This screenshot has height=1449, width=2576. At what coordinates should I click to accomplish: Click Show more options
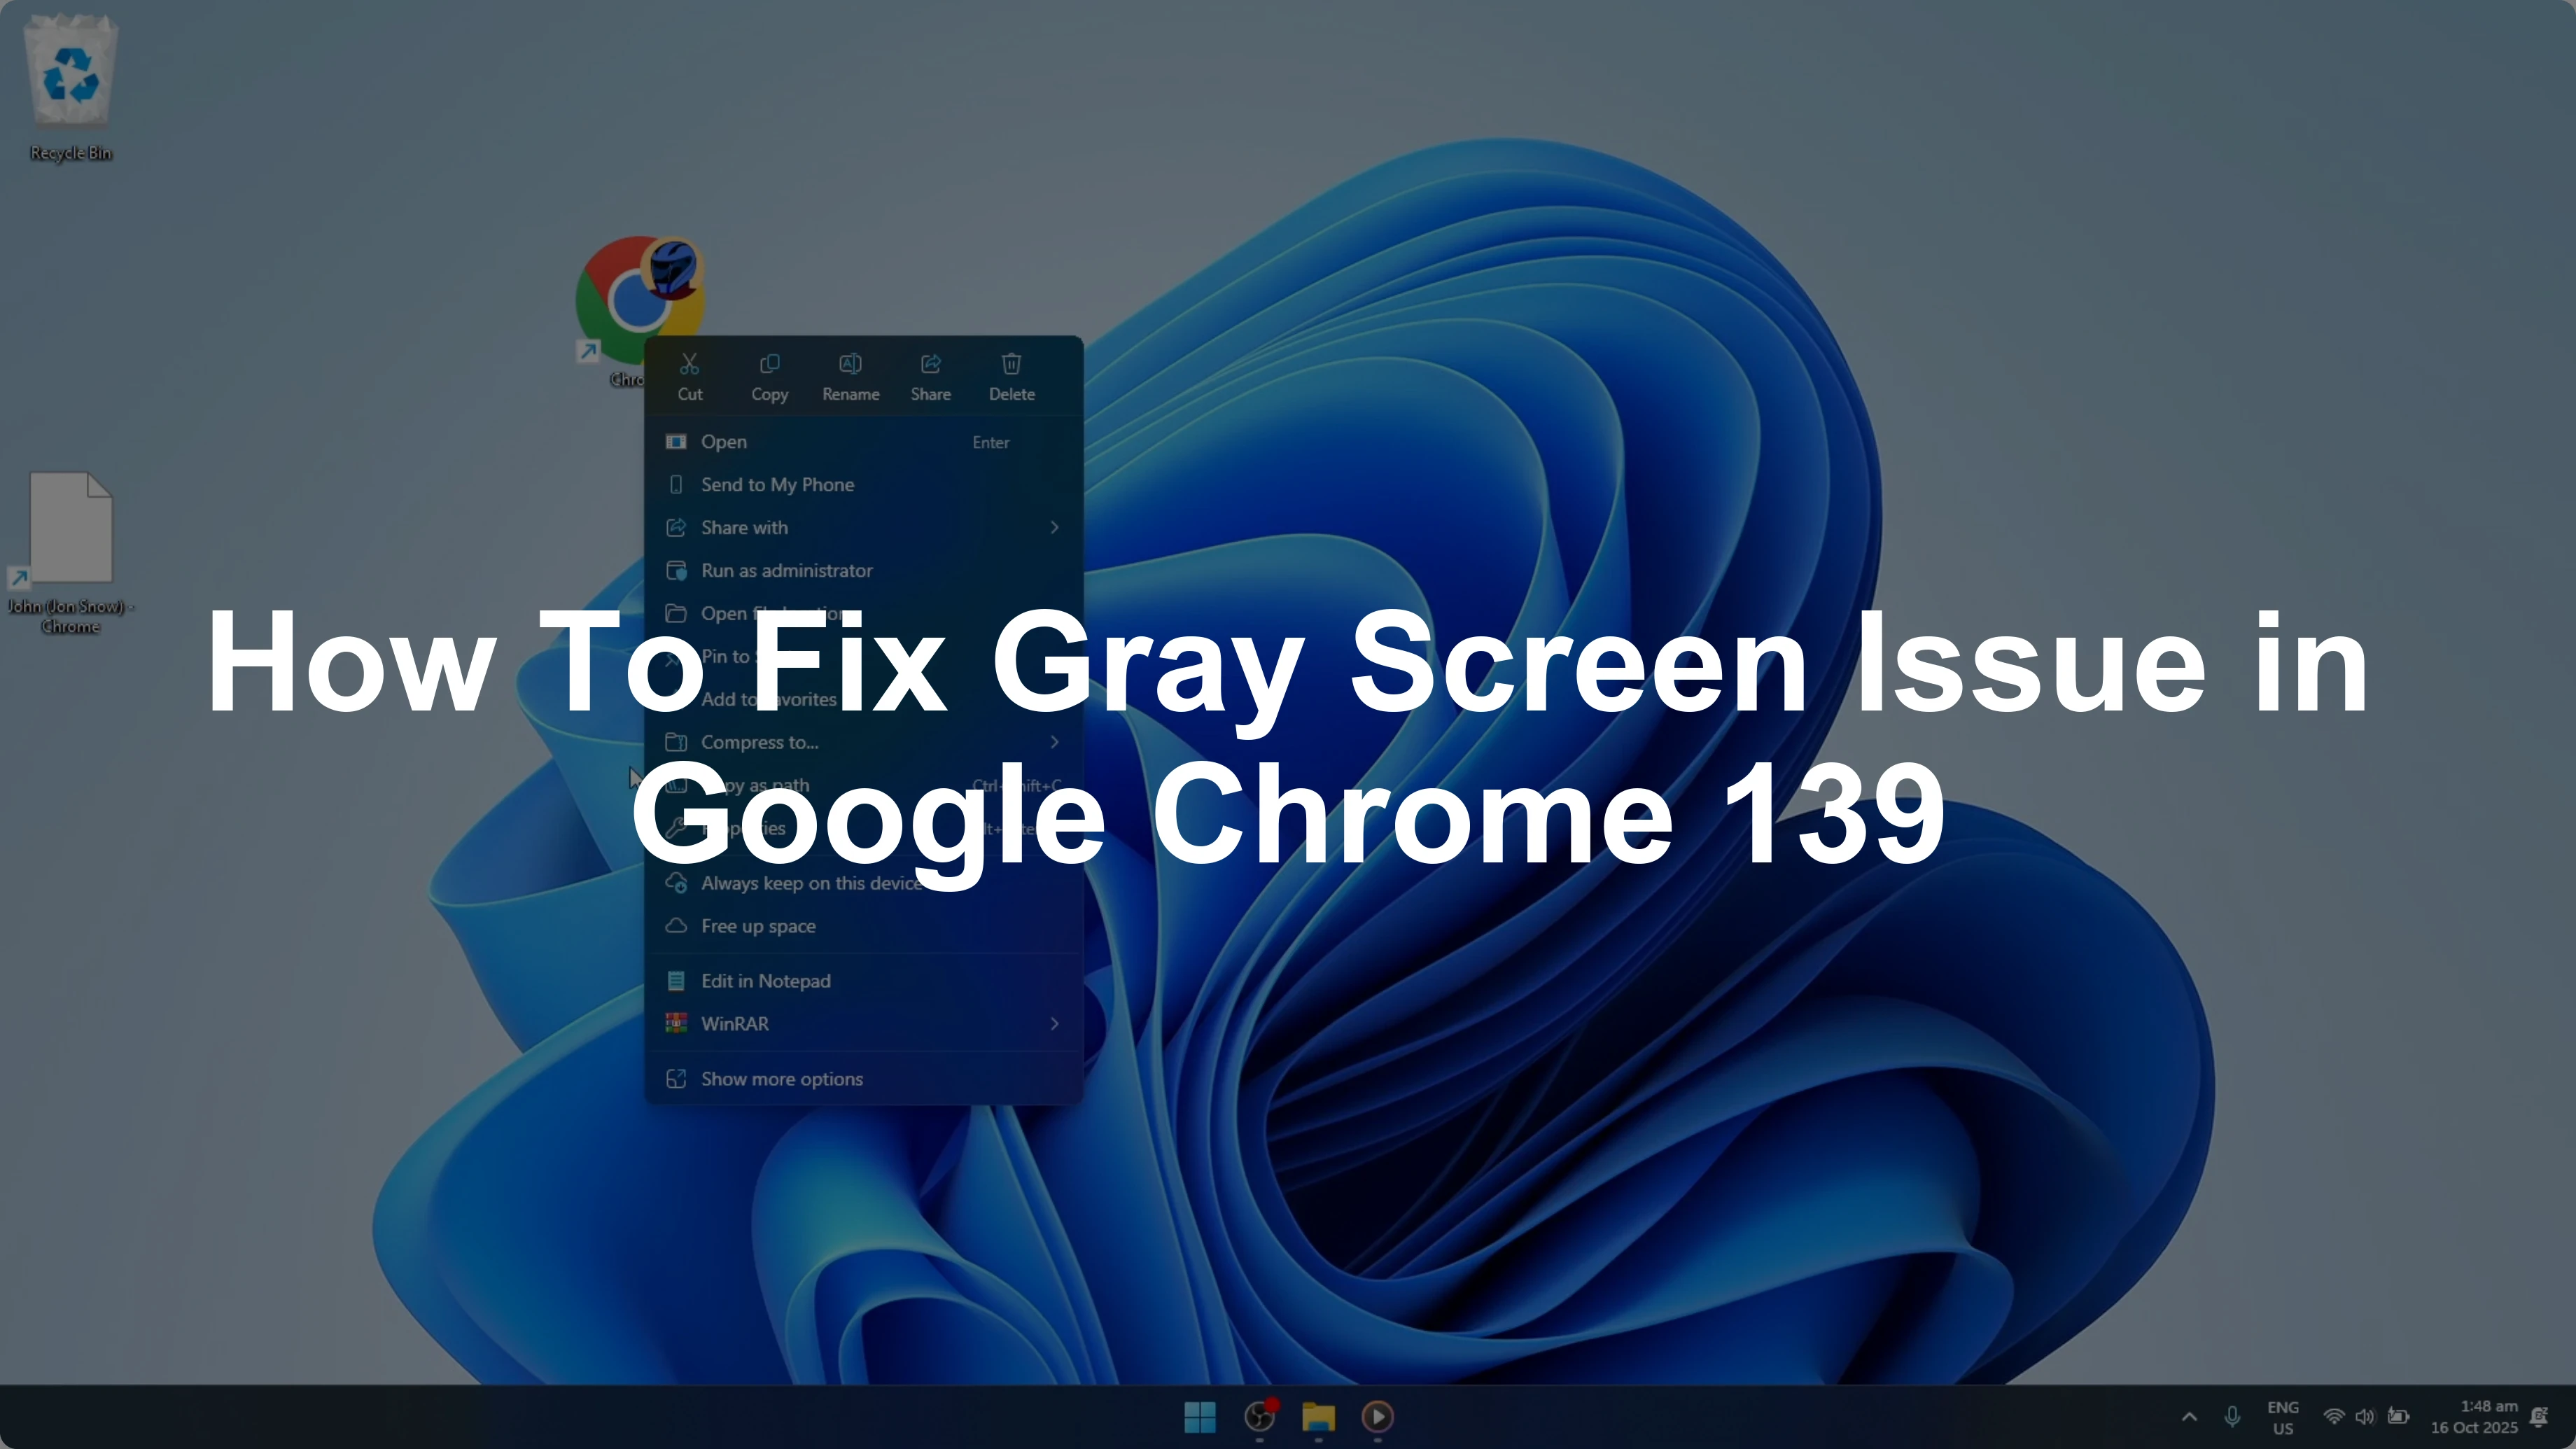coord(781,1078)
